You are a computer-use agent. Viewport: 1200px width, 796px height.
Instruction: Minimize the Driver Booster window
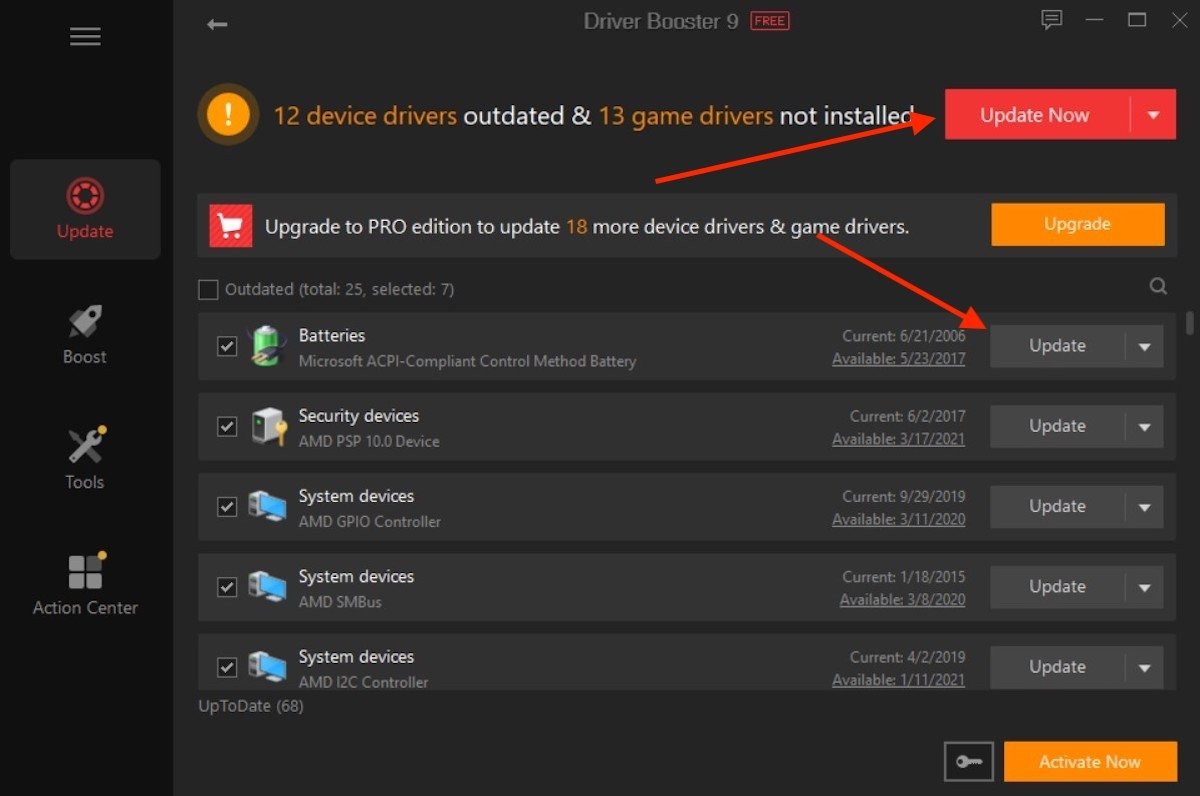point(1094,20)
